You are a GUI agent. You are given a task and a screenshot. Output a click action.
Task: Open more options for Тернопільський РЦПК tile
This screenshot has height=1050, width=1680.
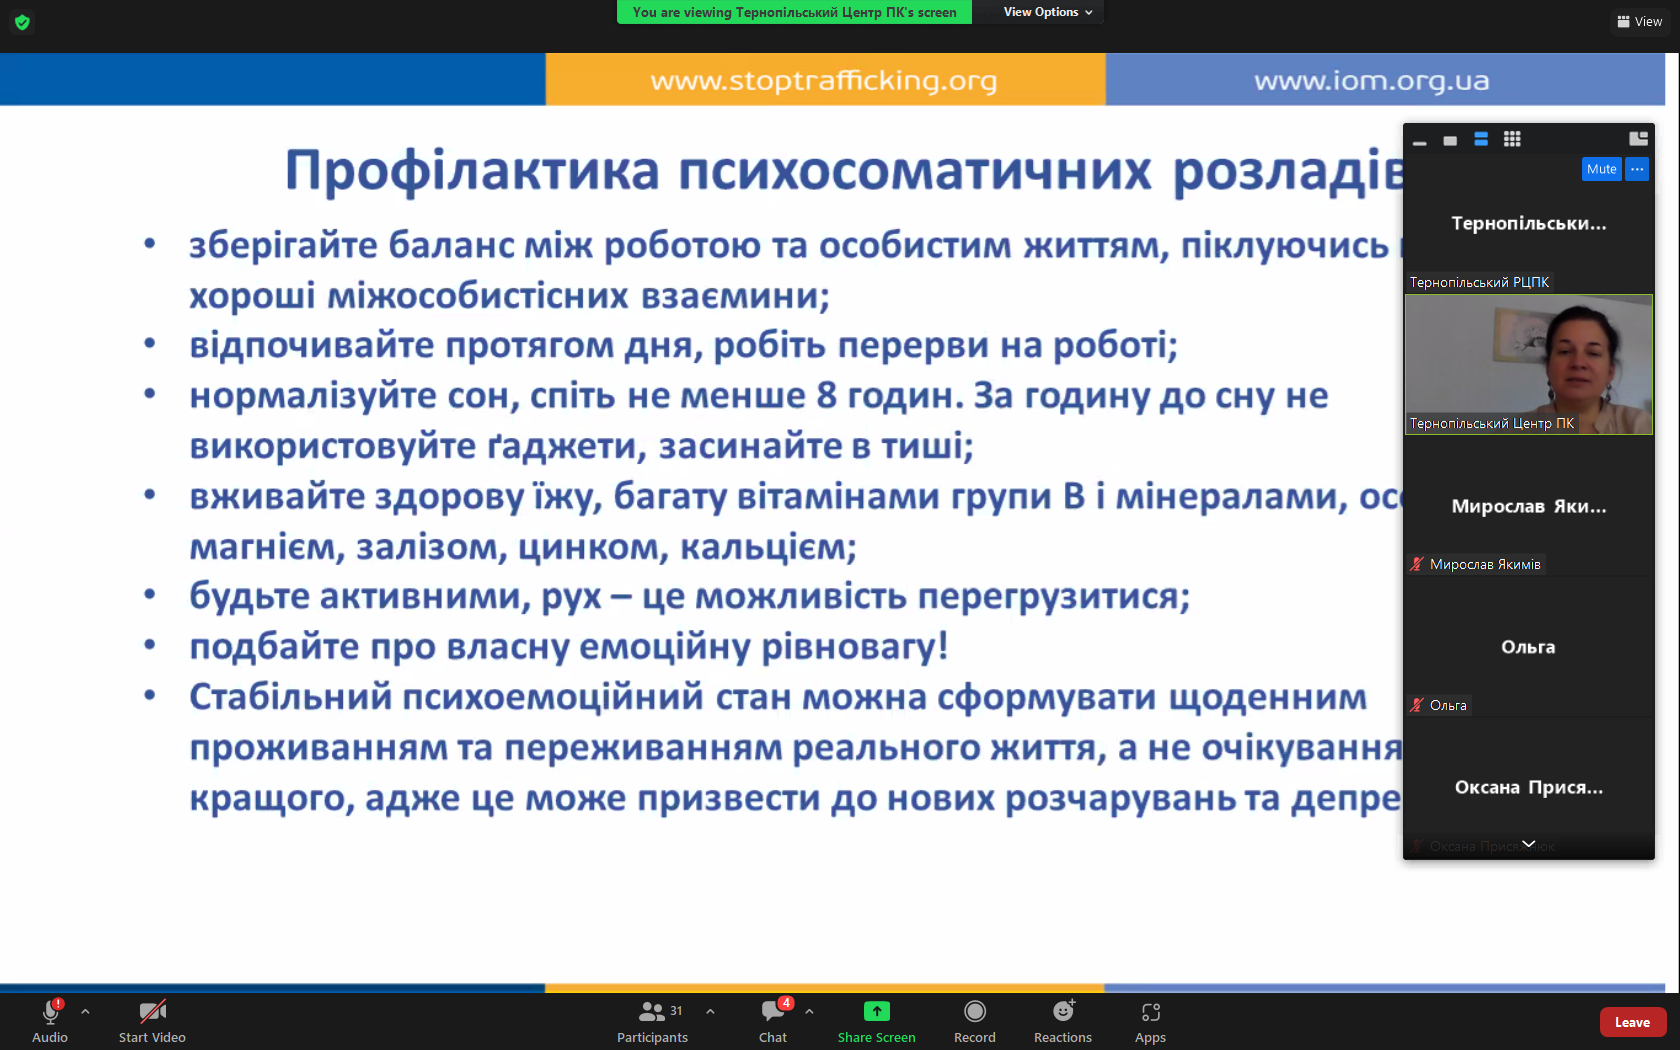click(1637, 169)
